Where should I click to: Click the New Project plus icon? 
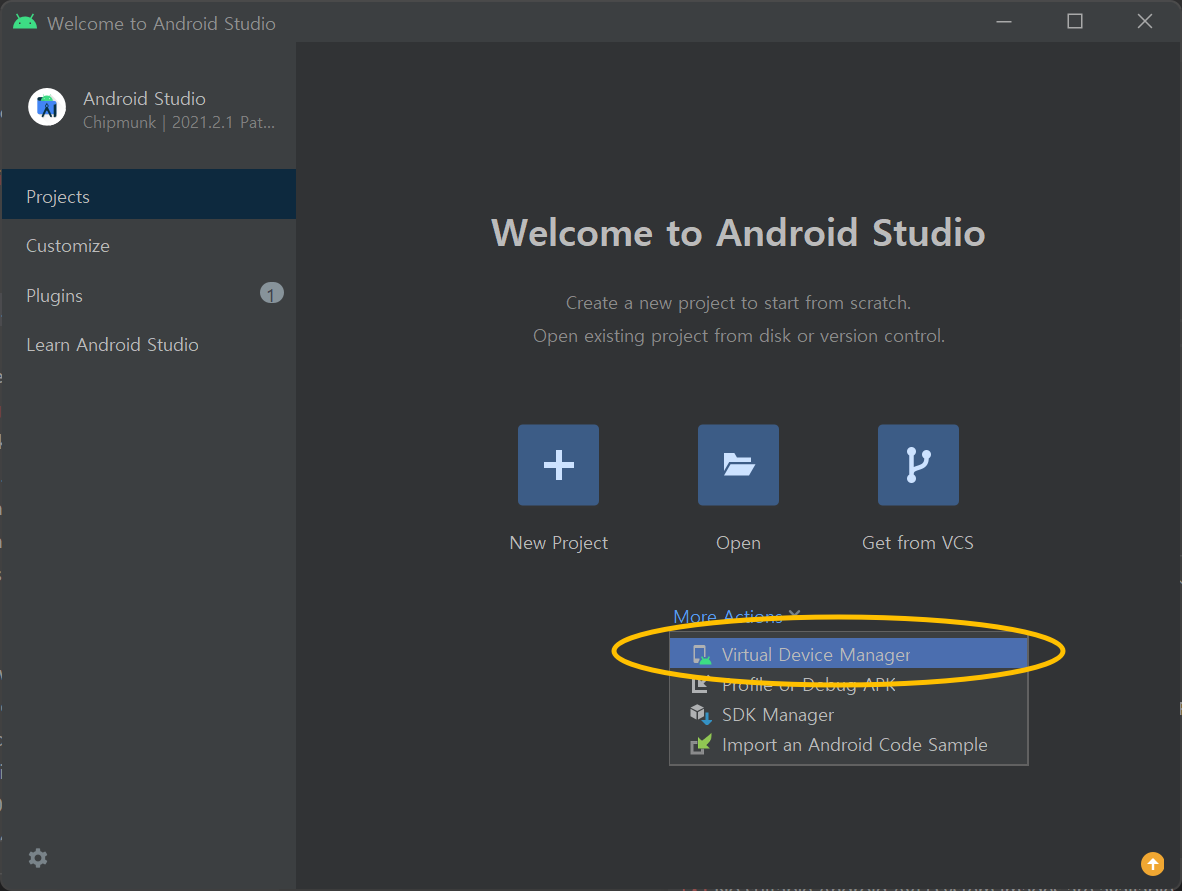558,464
